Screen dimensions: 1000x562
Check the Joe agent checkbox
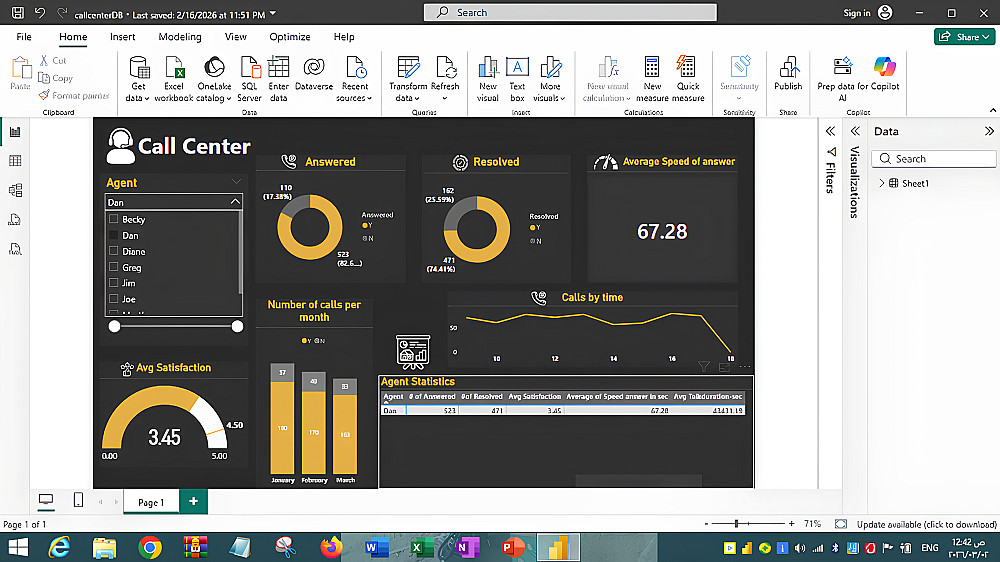(x=114, y=299)
